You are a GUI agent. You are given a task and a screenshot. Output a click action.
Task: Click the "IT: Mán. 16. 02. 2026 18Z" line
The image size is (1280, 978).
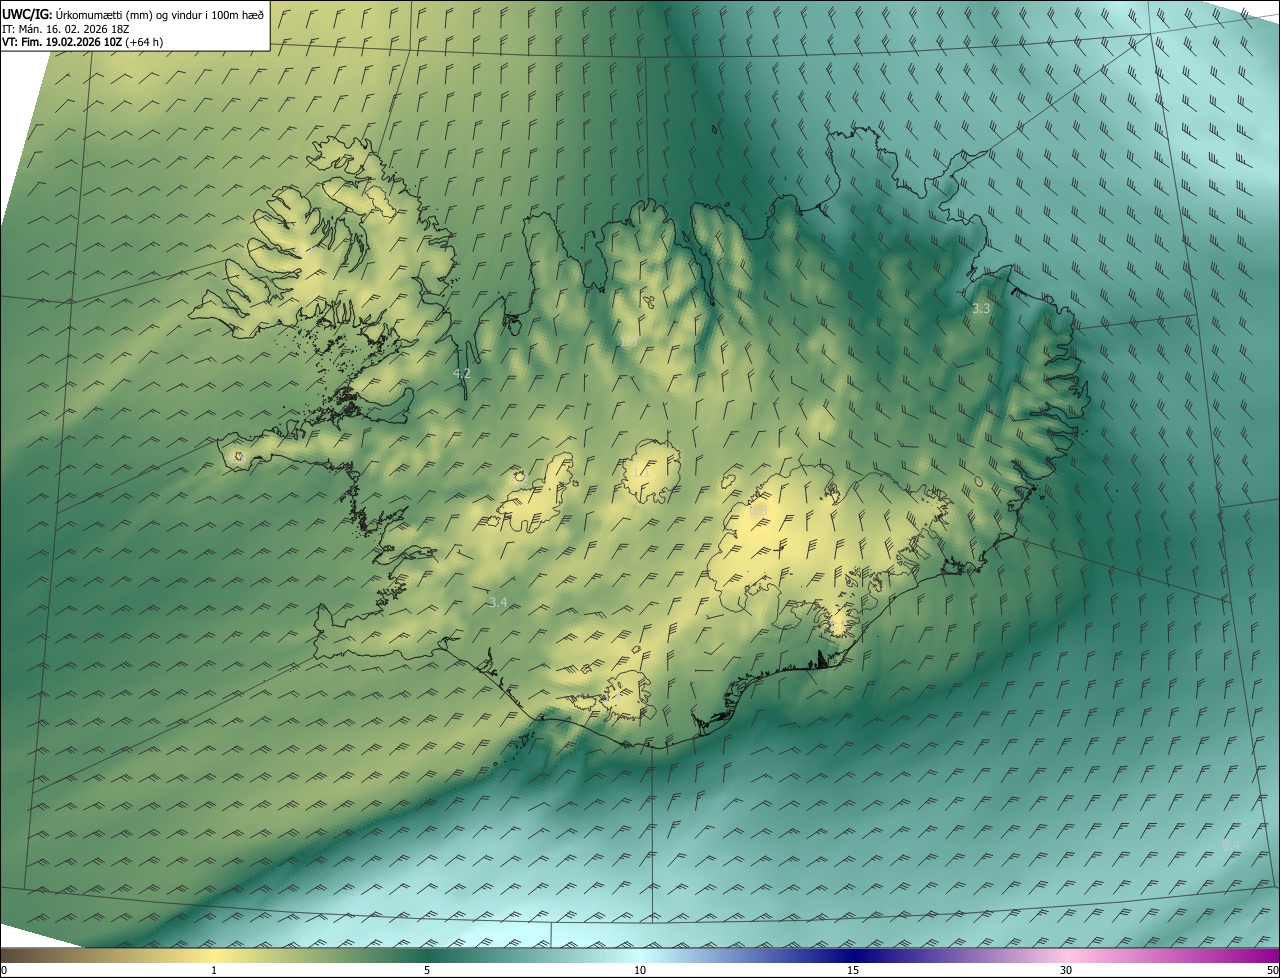pos(65,28)
